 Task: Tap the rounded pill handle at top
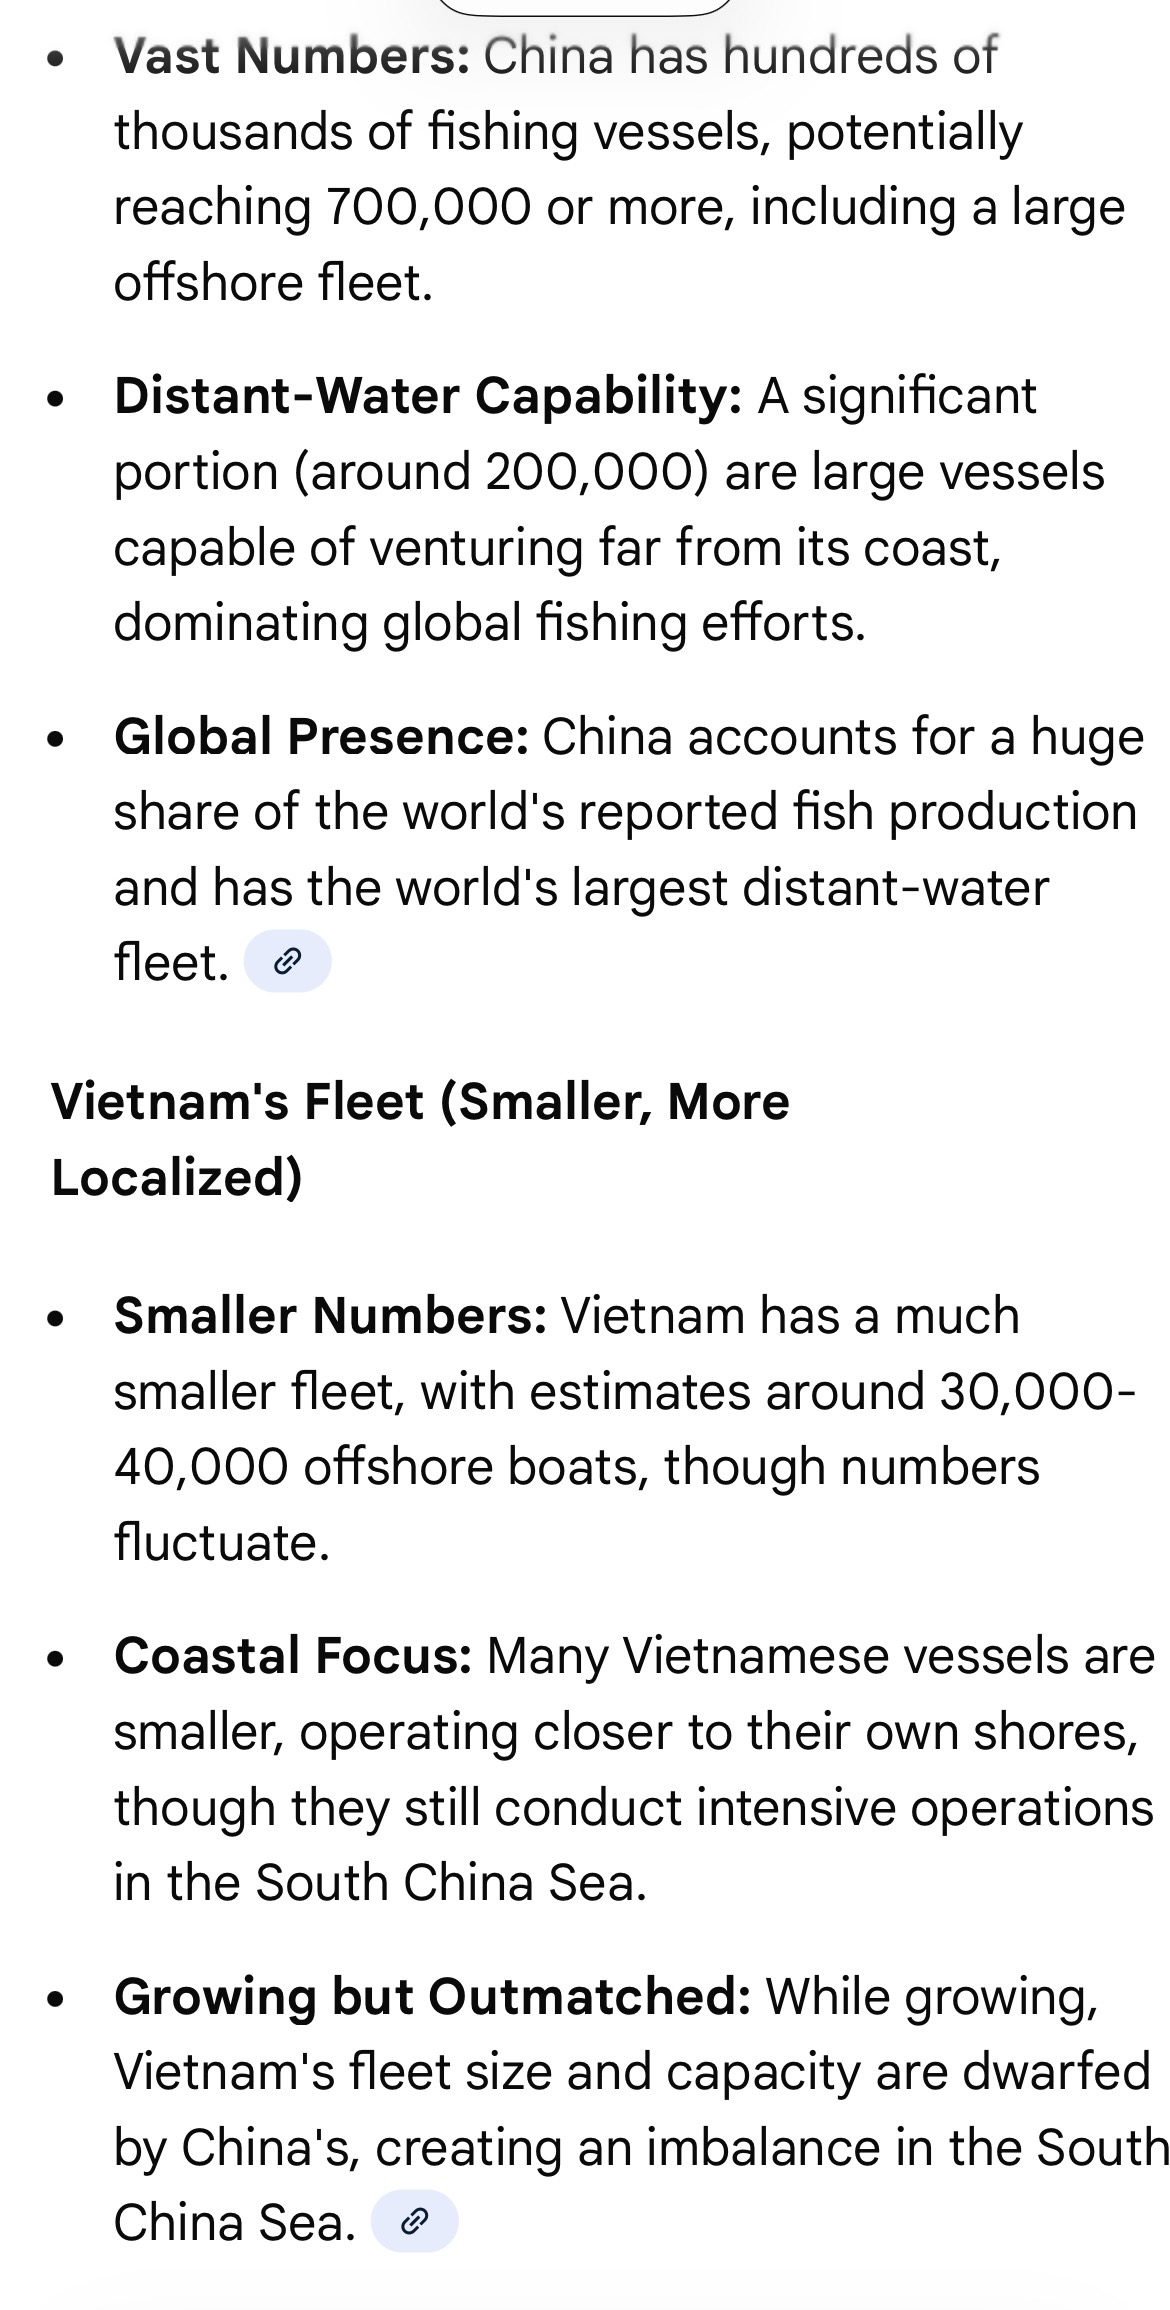point(585,8)
